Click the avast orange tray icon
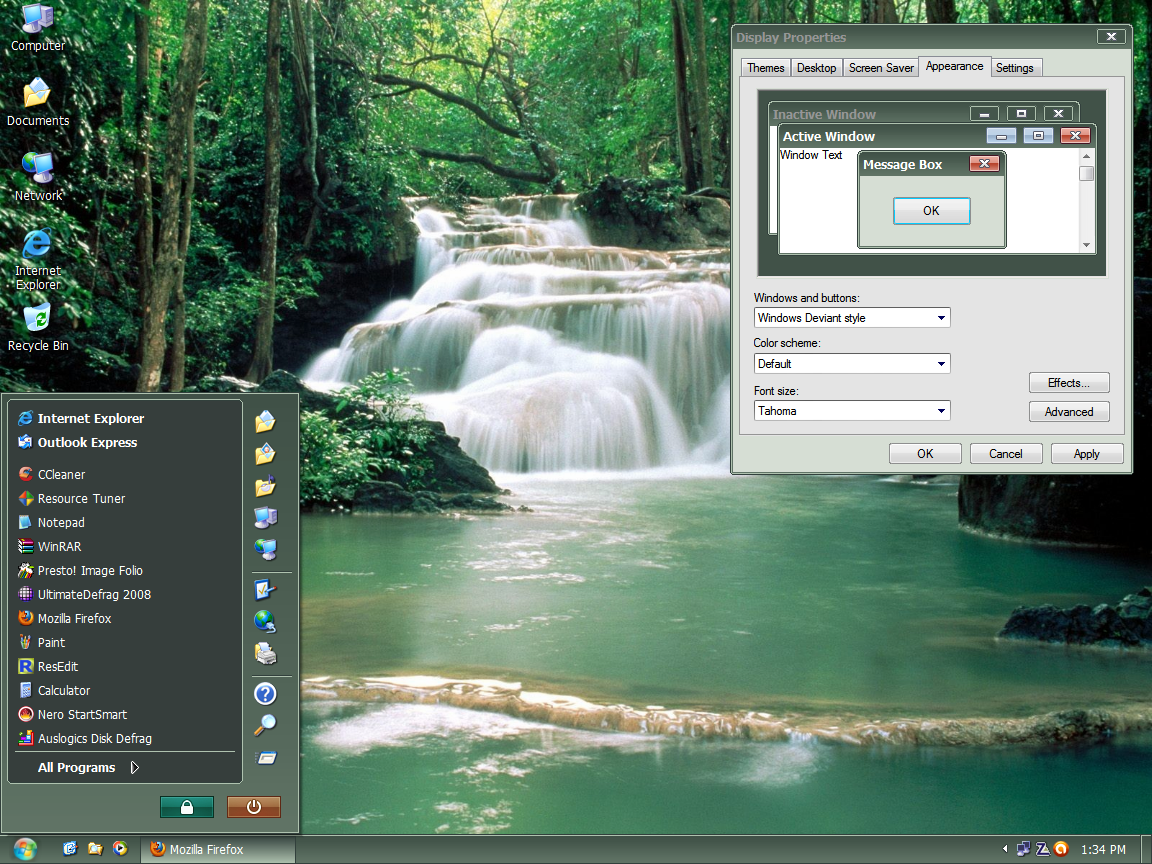This screenshot has width=1152, height=864. [x=1061, y=849]
